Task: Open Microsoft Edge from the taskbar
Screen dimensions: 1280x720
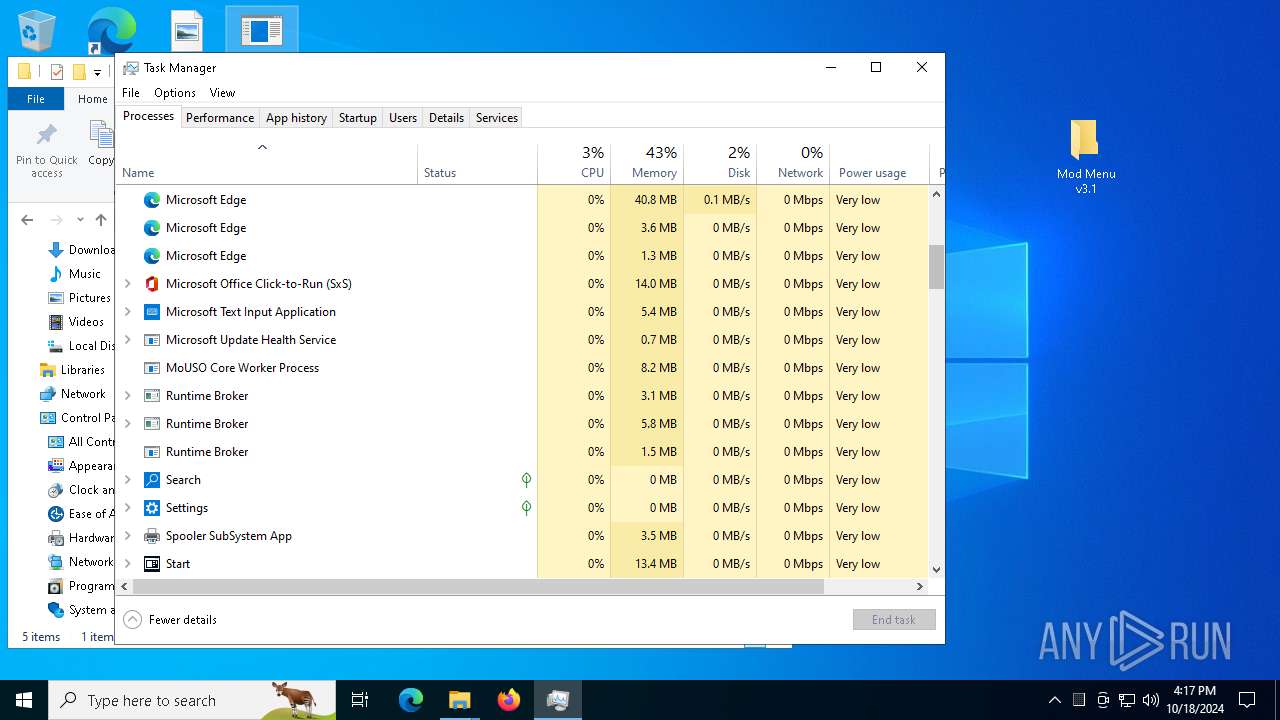Action: point(411,700)
